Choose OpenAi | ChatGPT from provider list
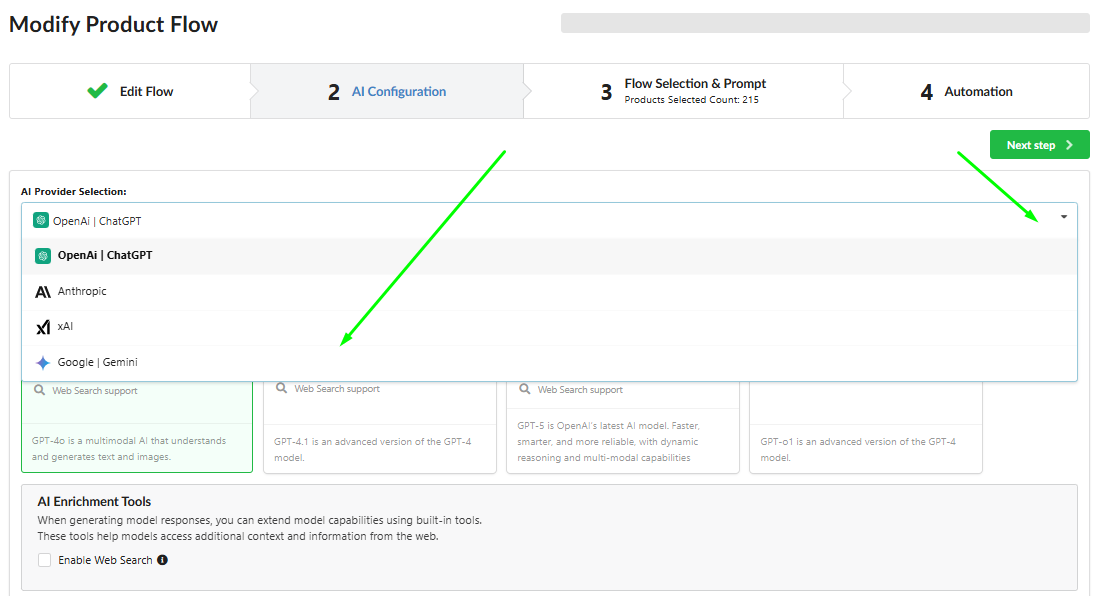 (x=549, y=256)
